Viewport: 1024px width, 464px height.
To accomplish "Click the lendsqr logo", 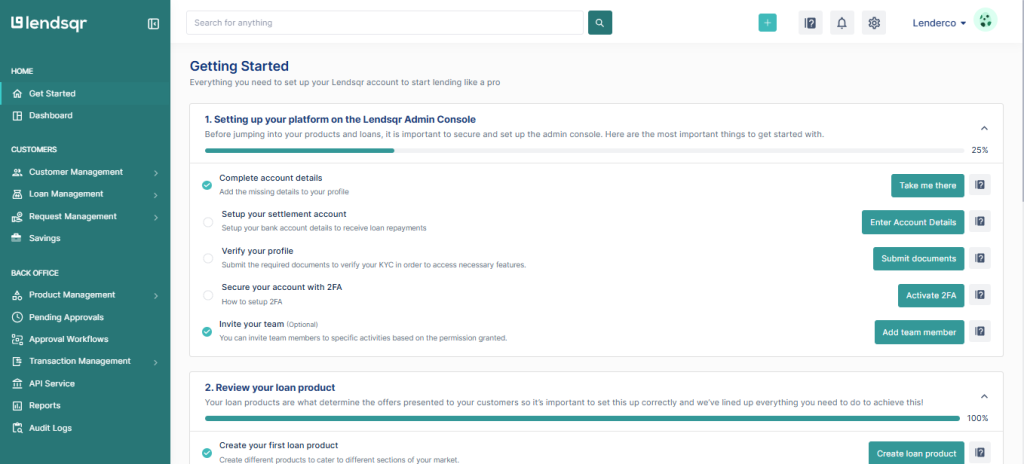I will click(x=49, y=24).
